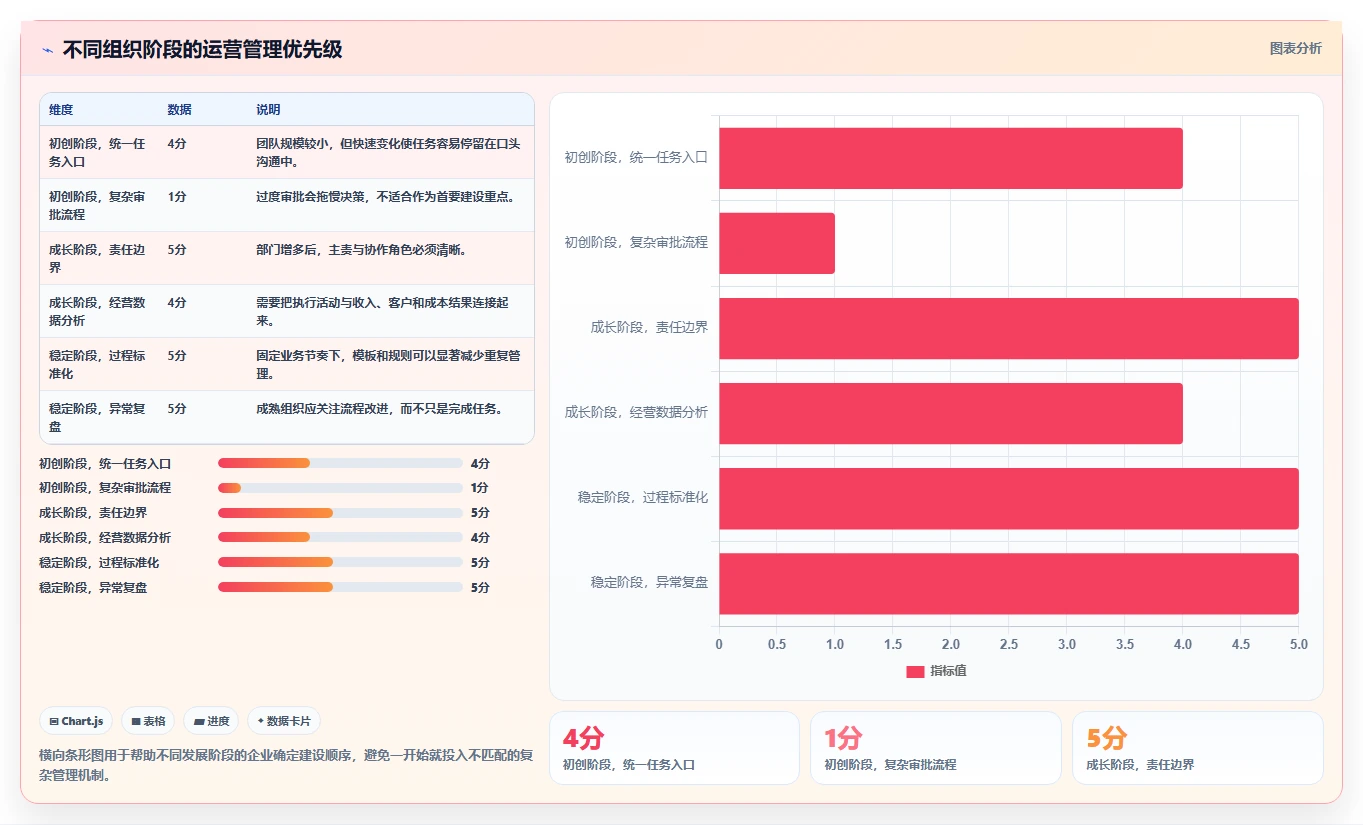Click table cell 成长阶段，责任边界
The image size is (1363, 825).
[x=99, y=258]
